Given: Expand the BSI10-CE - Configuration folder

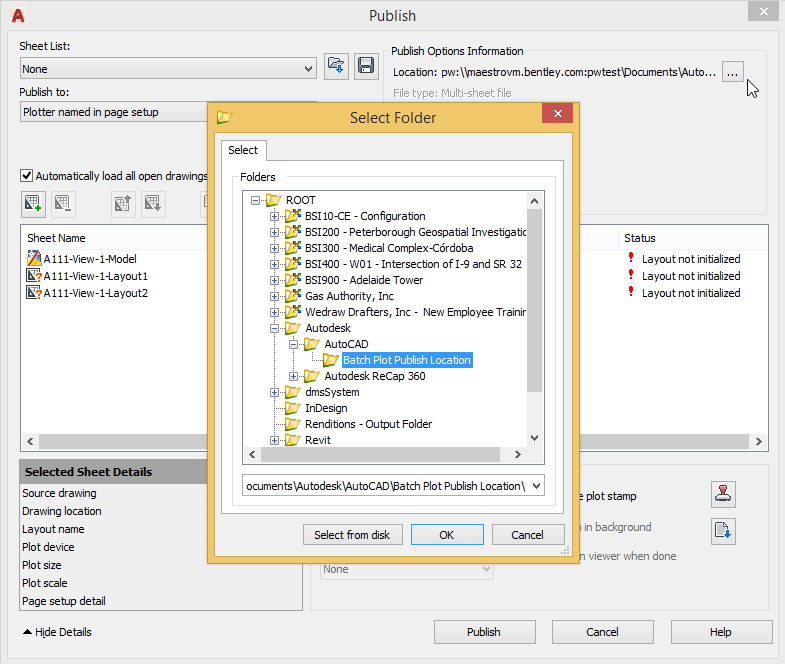Looking at the screenshot, I should pyautogui.click(x=275, y=216).
